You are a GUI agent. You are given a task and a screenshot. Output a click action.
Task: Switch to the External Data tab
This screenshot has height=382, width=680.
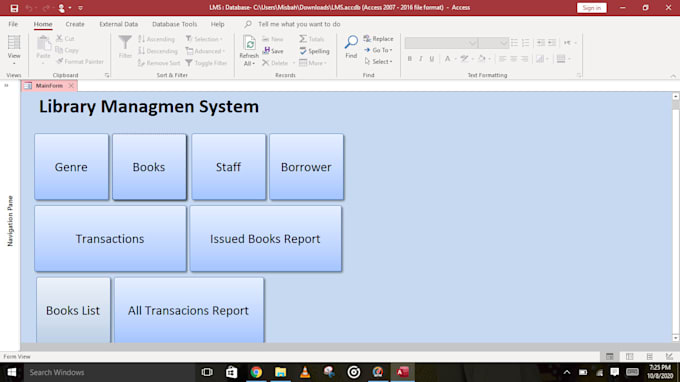[118, 24]
